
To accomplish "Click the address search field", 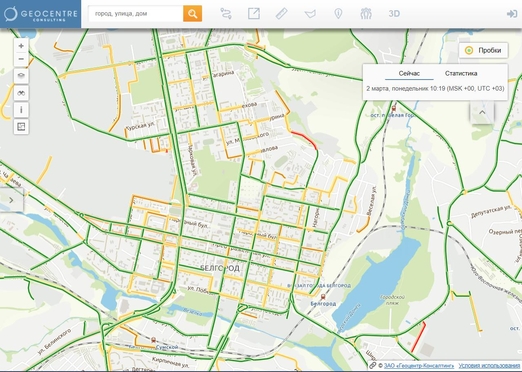I will pyautogui.click(x=136, y=14).
